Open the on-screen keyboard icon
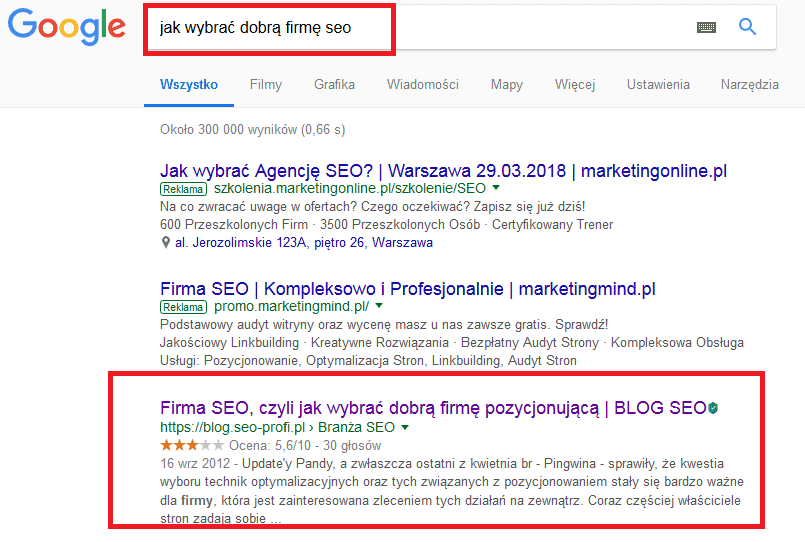The width and height of the screenshot is (805, 542). coord(706,27)
